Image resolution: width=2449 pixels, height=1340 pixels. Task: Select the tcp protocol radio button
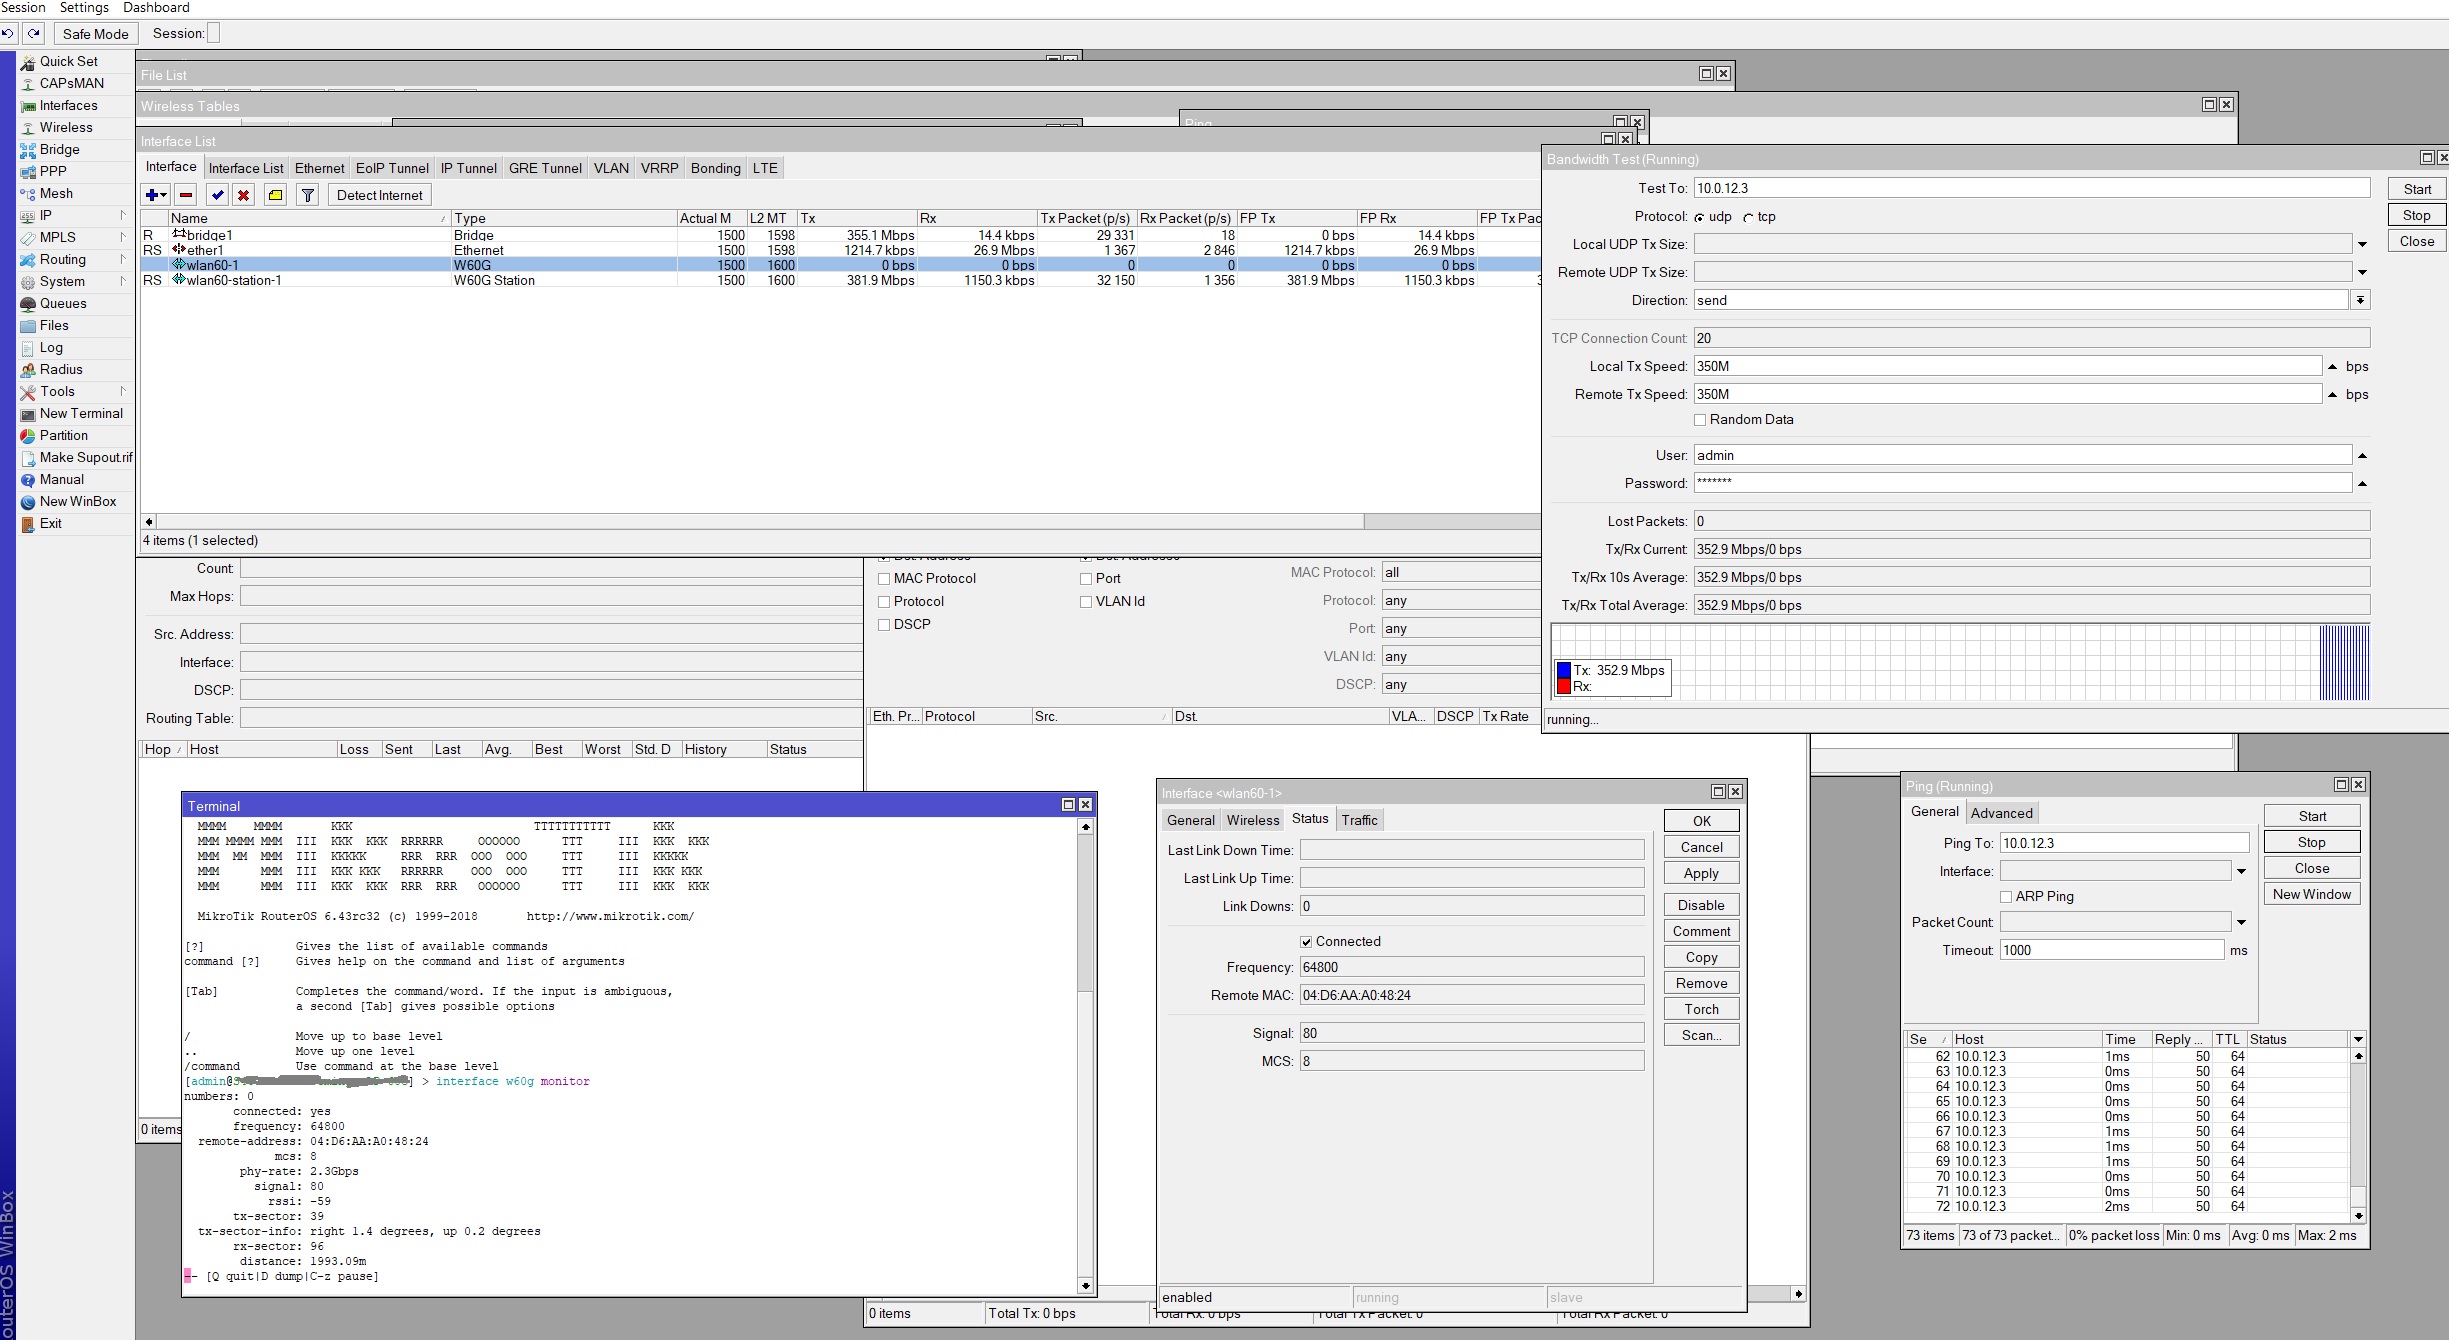coord(1748,217)
